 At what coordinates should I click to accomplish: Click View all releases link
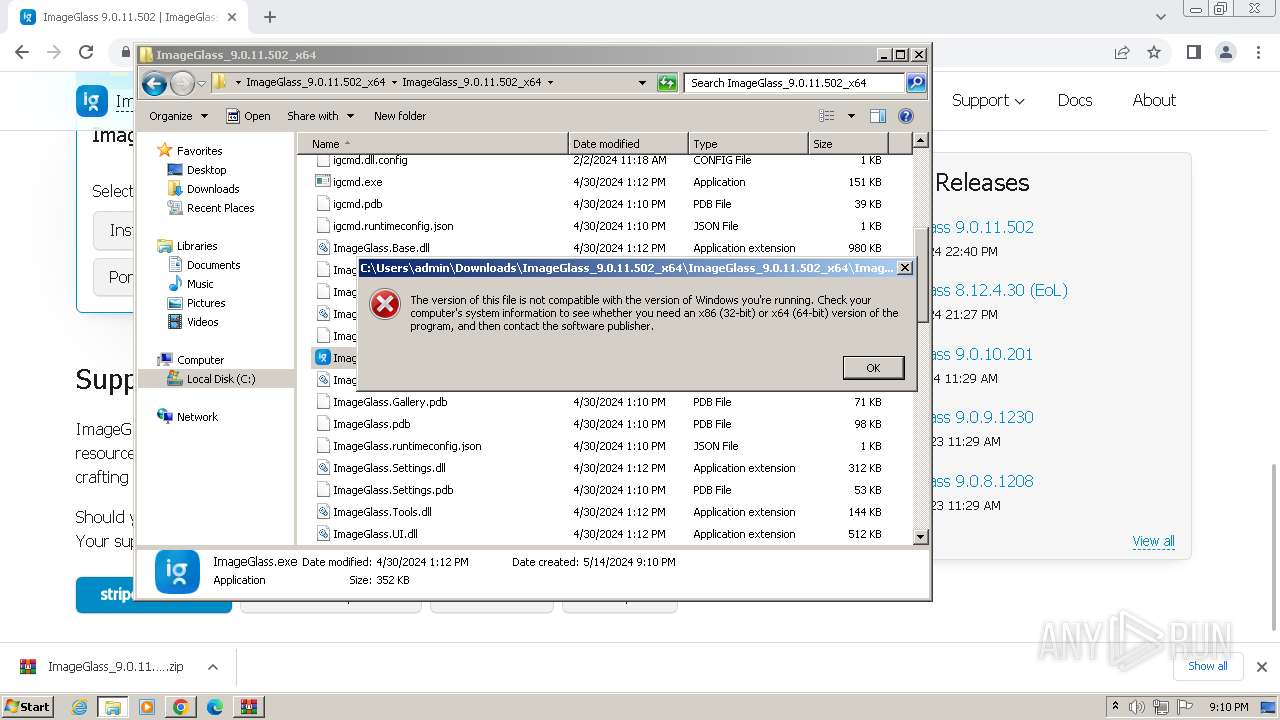click(x=1153, y=541)
